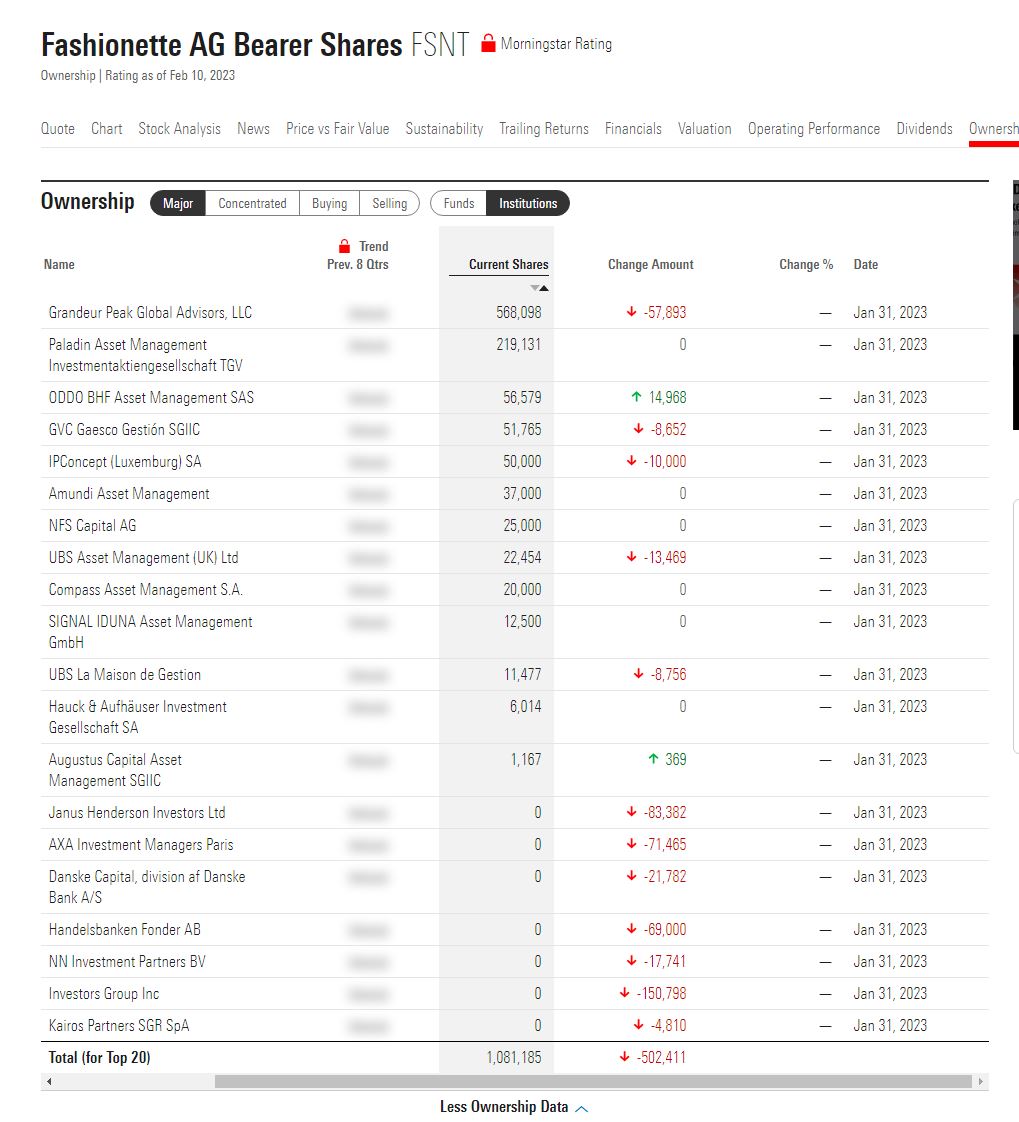1019x1122 pixels.
Task: Sort by Change Amount column header
Action: tap(650, 264)
